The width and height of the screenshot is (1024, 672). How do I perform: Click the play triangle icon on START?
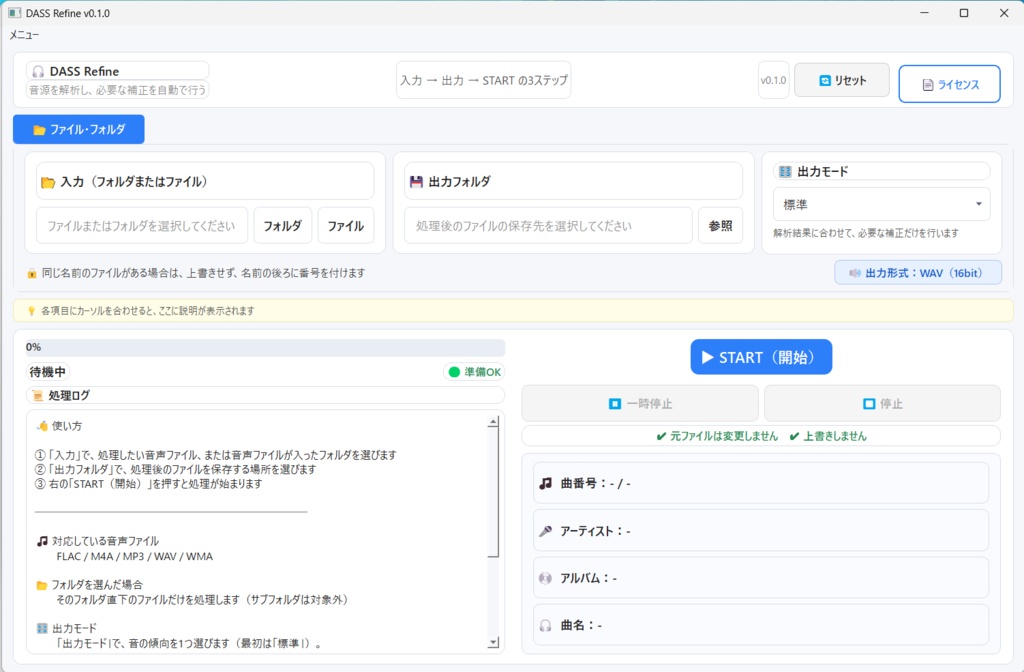pos(707,357)
